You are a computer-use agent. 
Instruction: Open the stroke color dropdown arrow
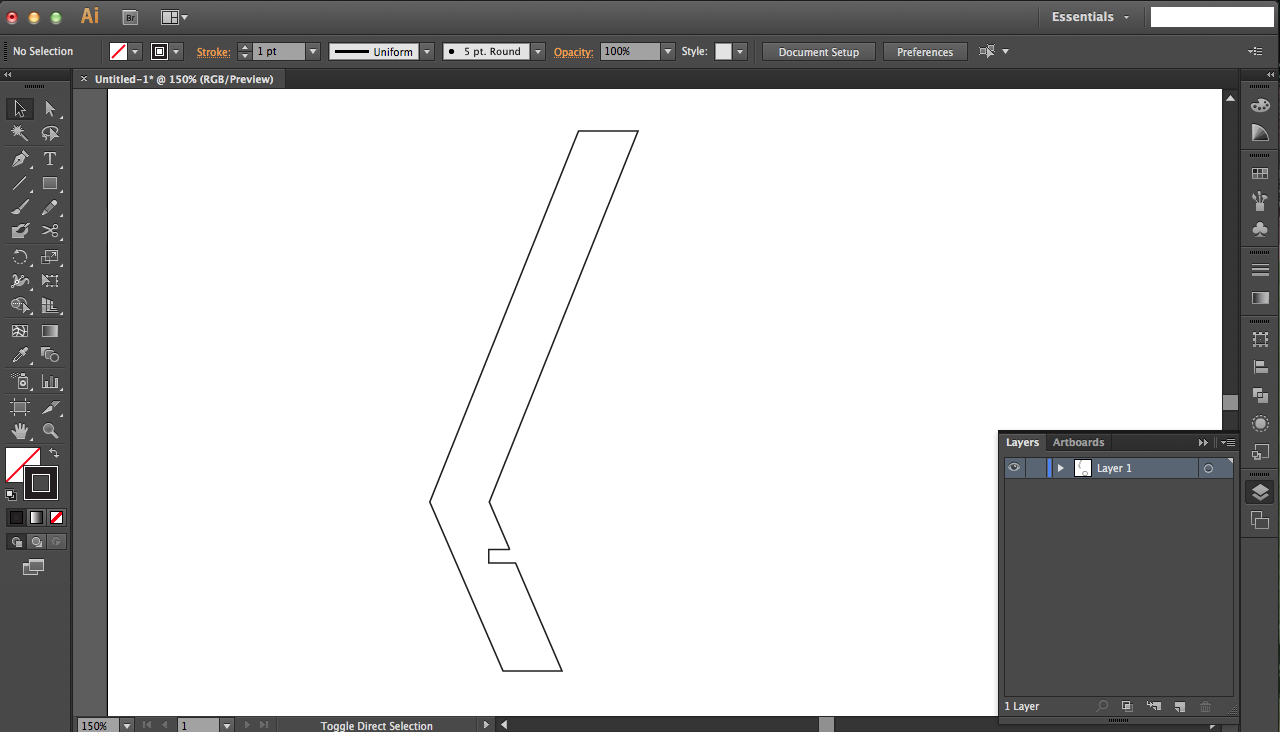[x=177, y=51]
